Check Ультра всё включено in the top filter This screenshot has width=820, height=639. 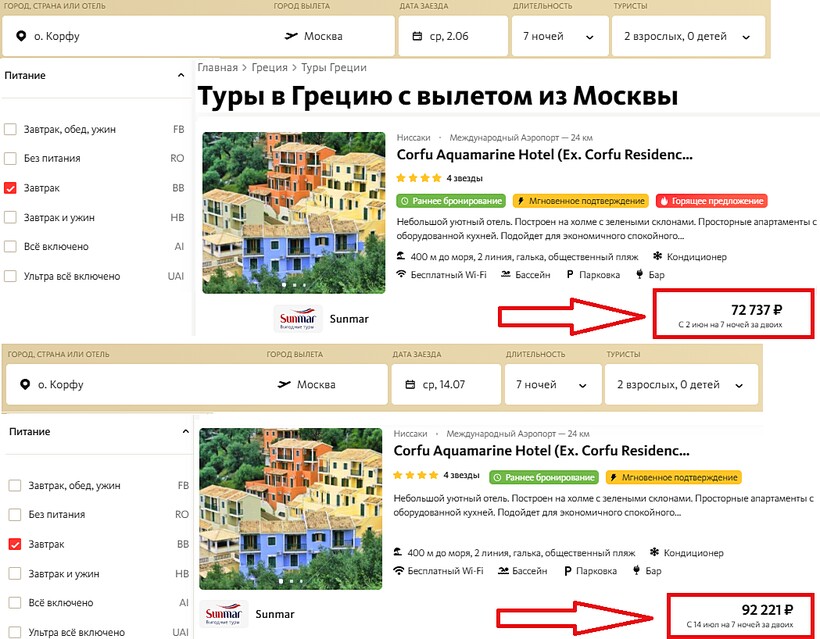[x=10, y=276]
